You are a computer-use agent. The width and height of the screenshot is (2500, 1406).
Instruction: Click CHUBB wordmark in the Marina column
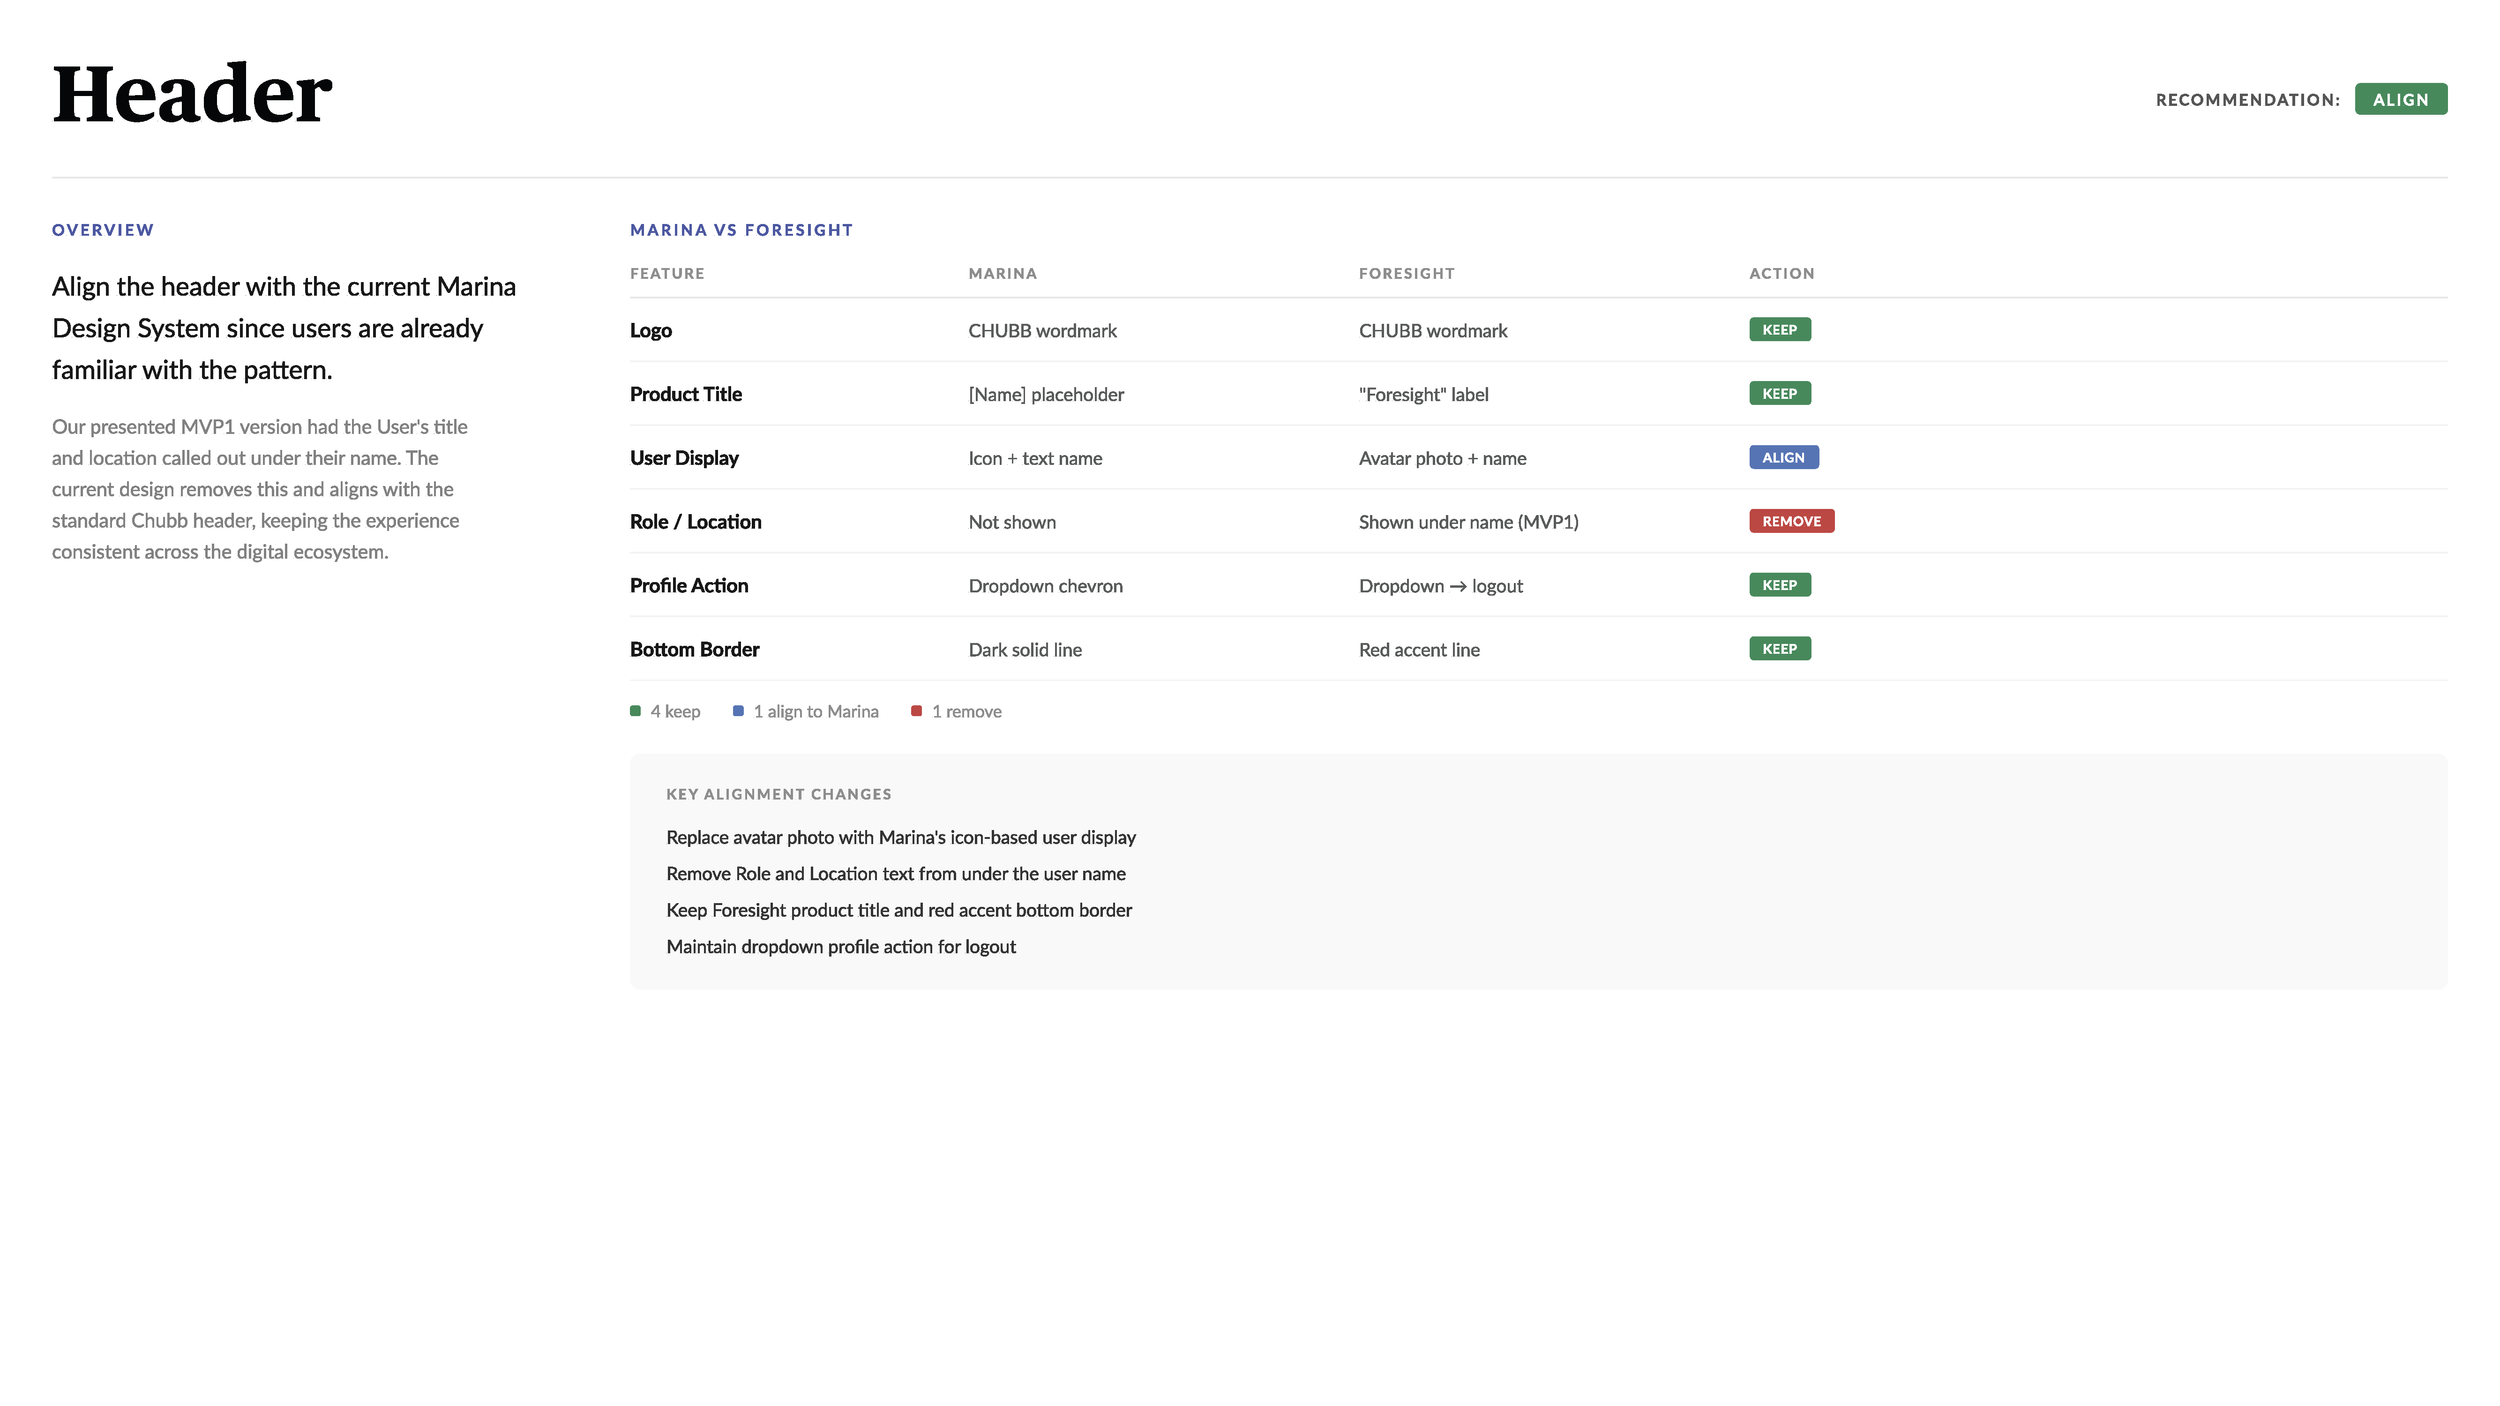(x=1042, y=331)
